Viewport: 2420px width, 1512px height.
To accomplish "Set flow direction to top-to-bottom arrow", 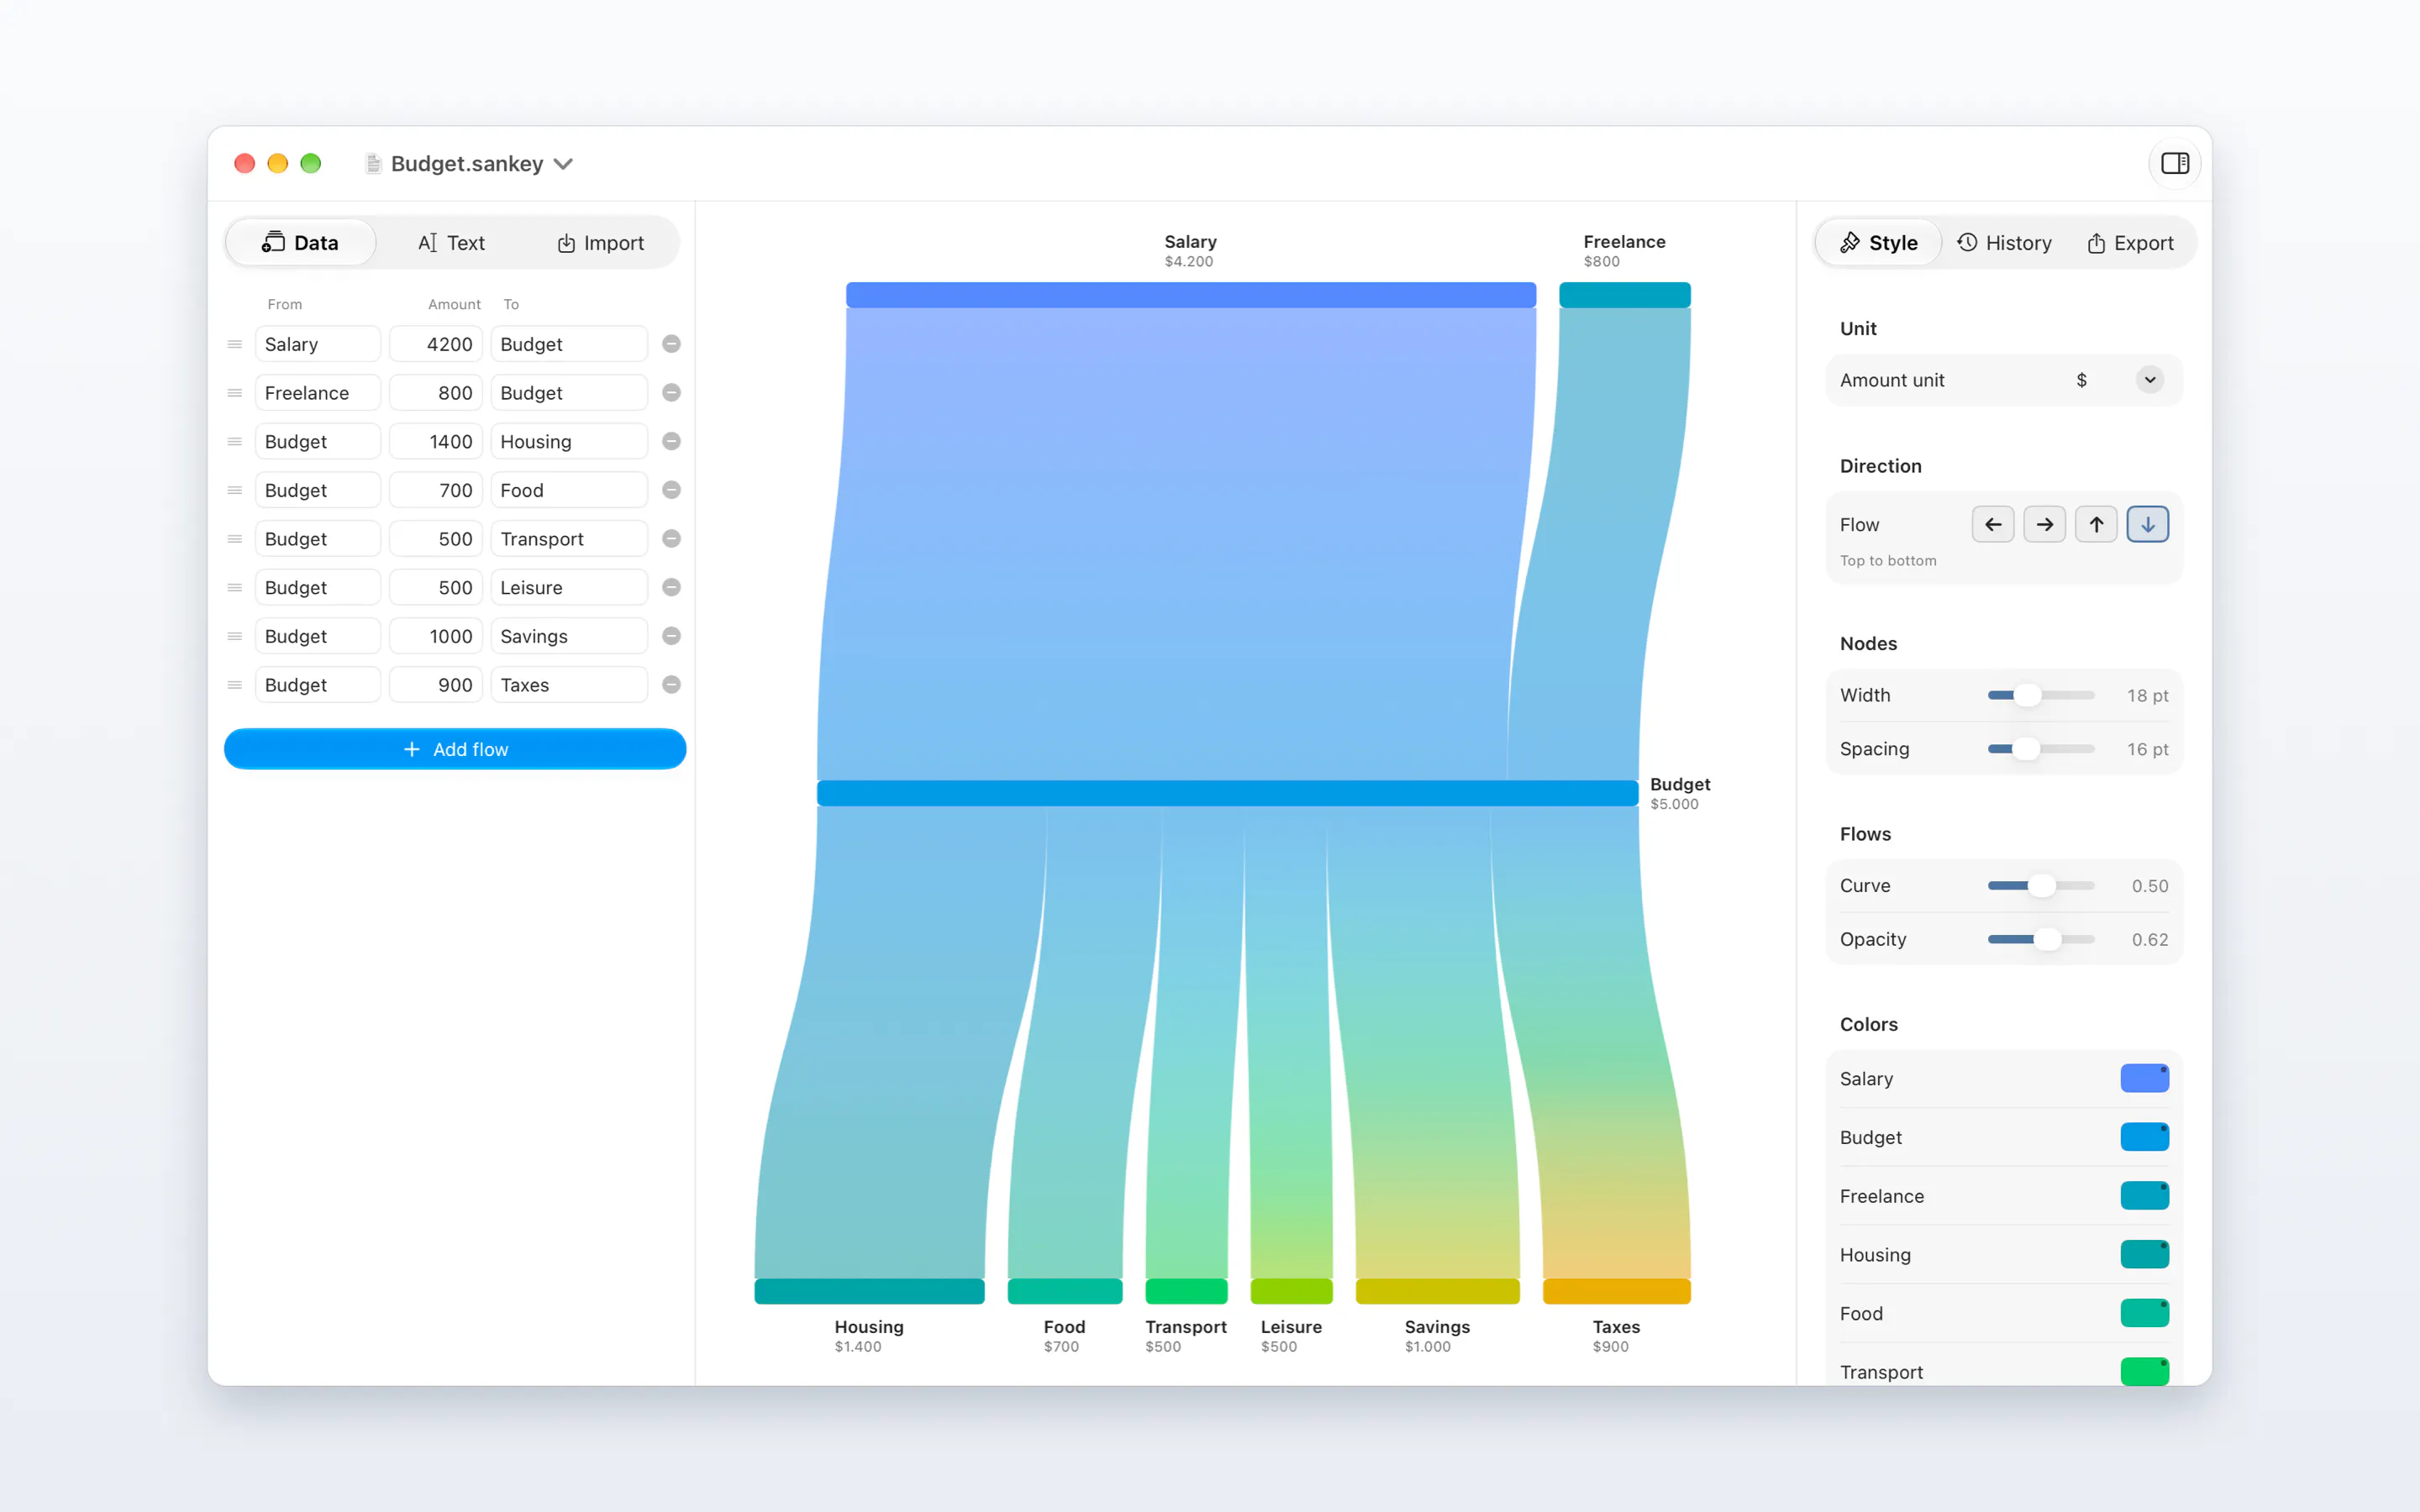I will tap(2147, 524).
